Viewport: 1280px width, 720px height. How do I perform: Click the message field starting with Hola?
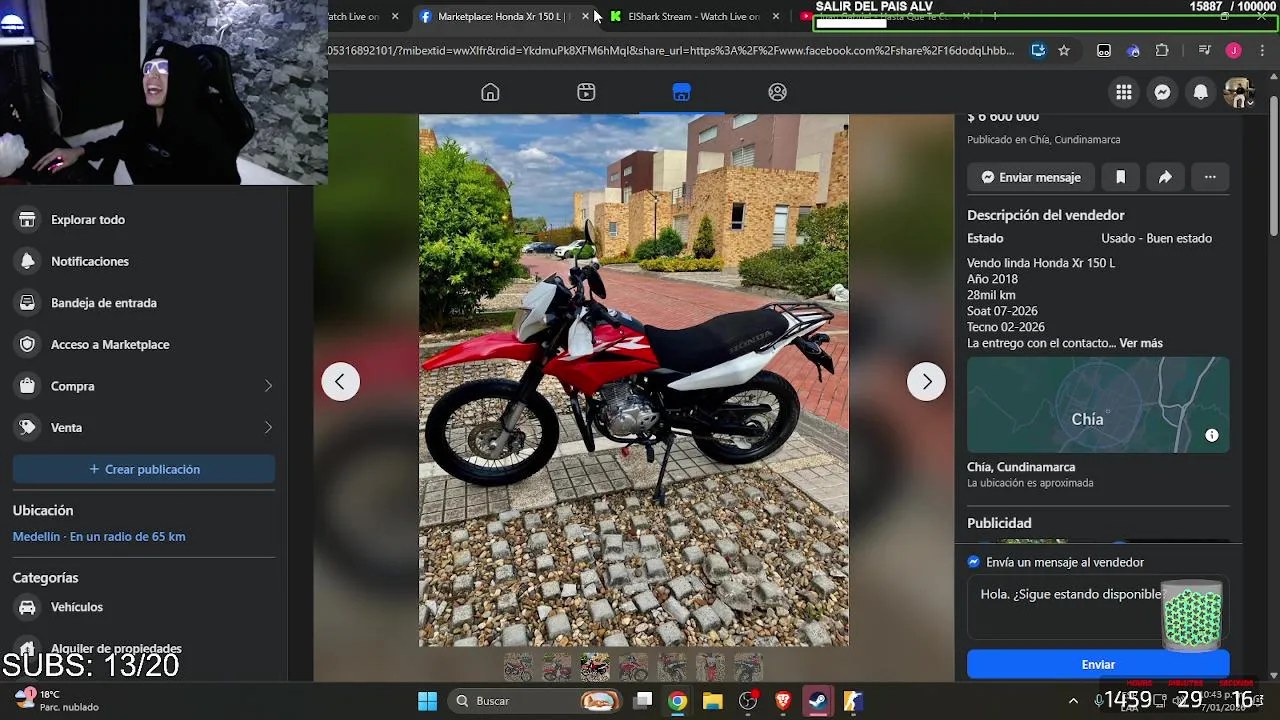(x=1098, y=607)
